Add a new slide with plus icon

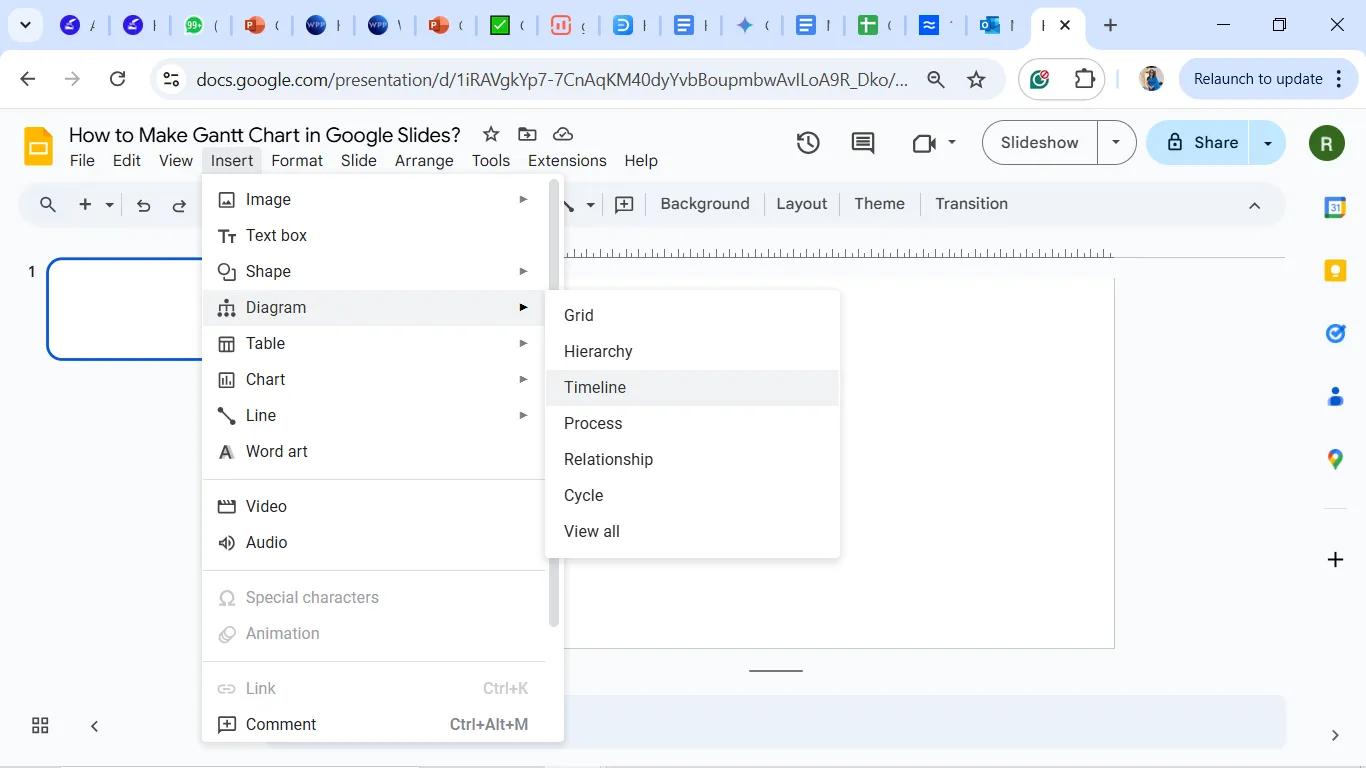(85, 205)
